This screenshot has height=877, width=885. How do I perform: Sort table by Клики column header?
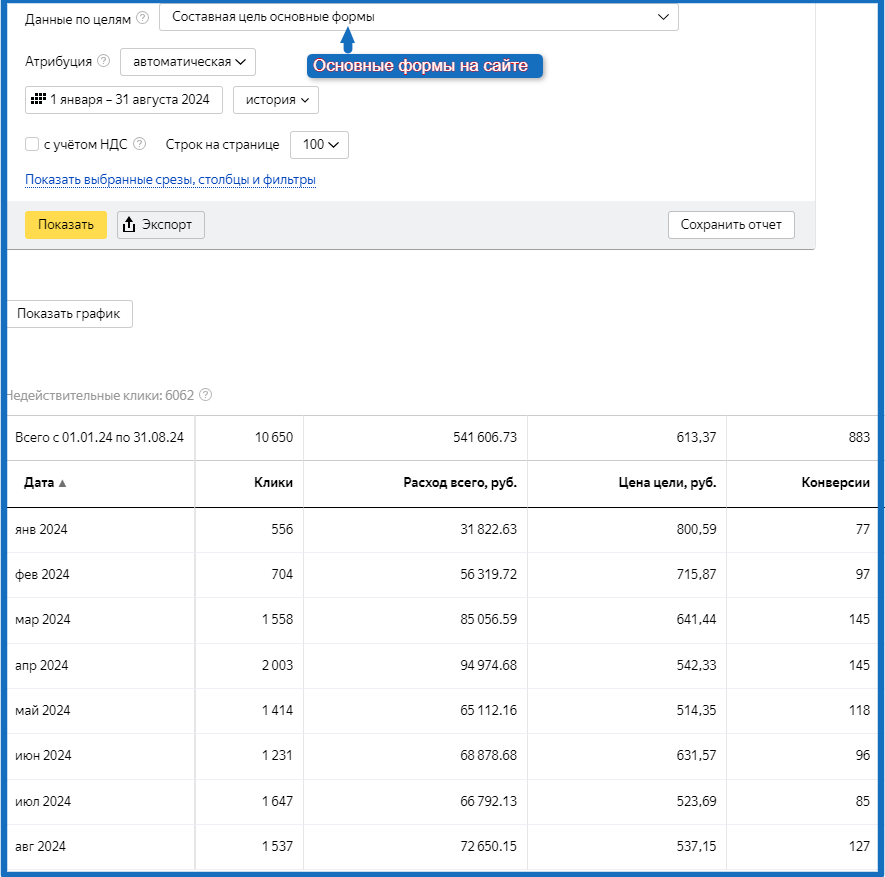tap(273, 482)
